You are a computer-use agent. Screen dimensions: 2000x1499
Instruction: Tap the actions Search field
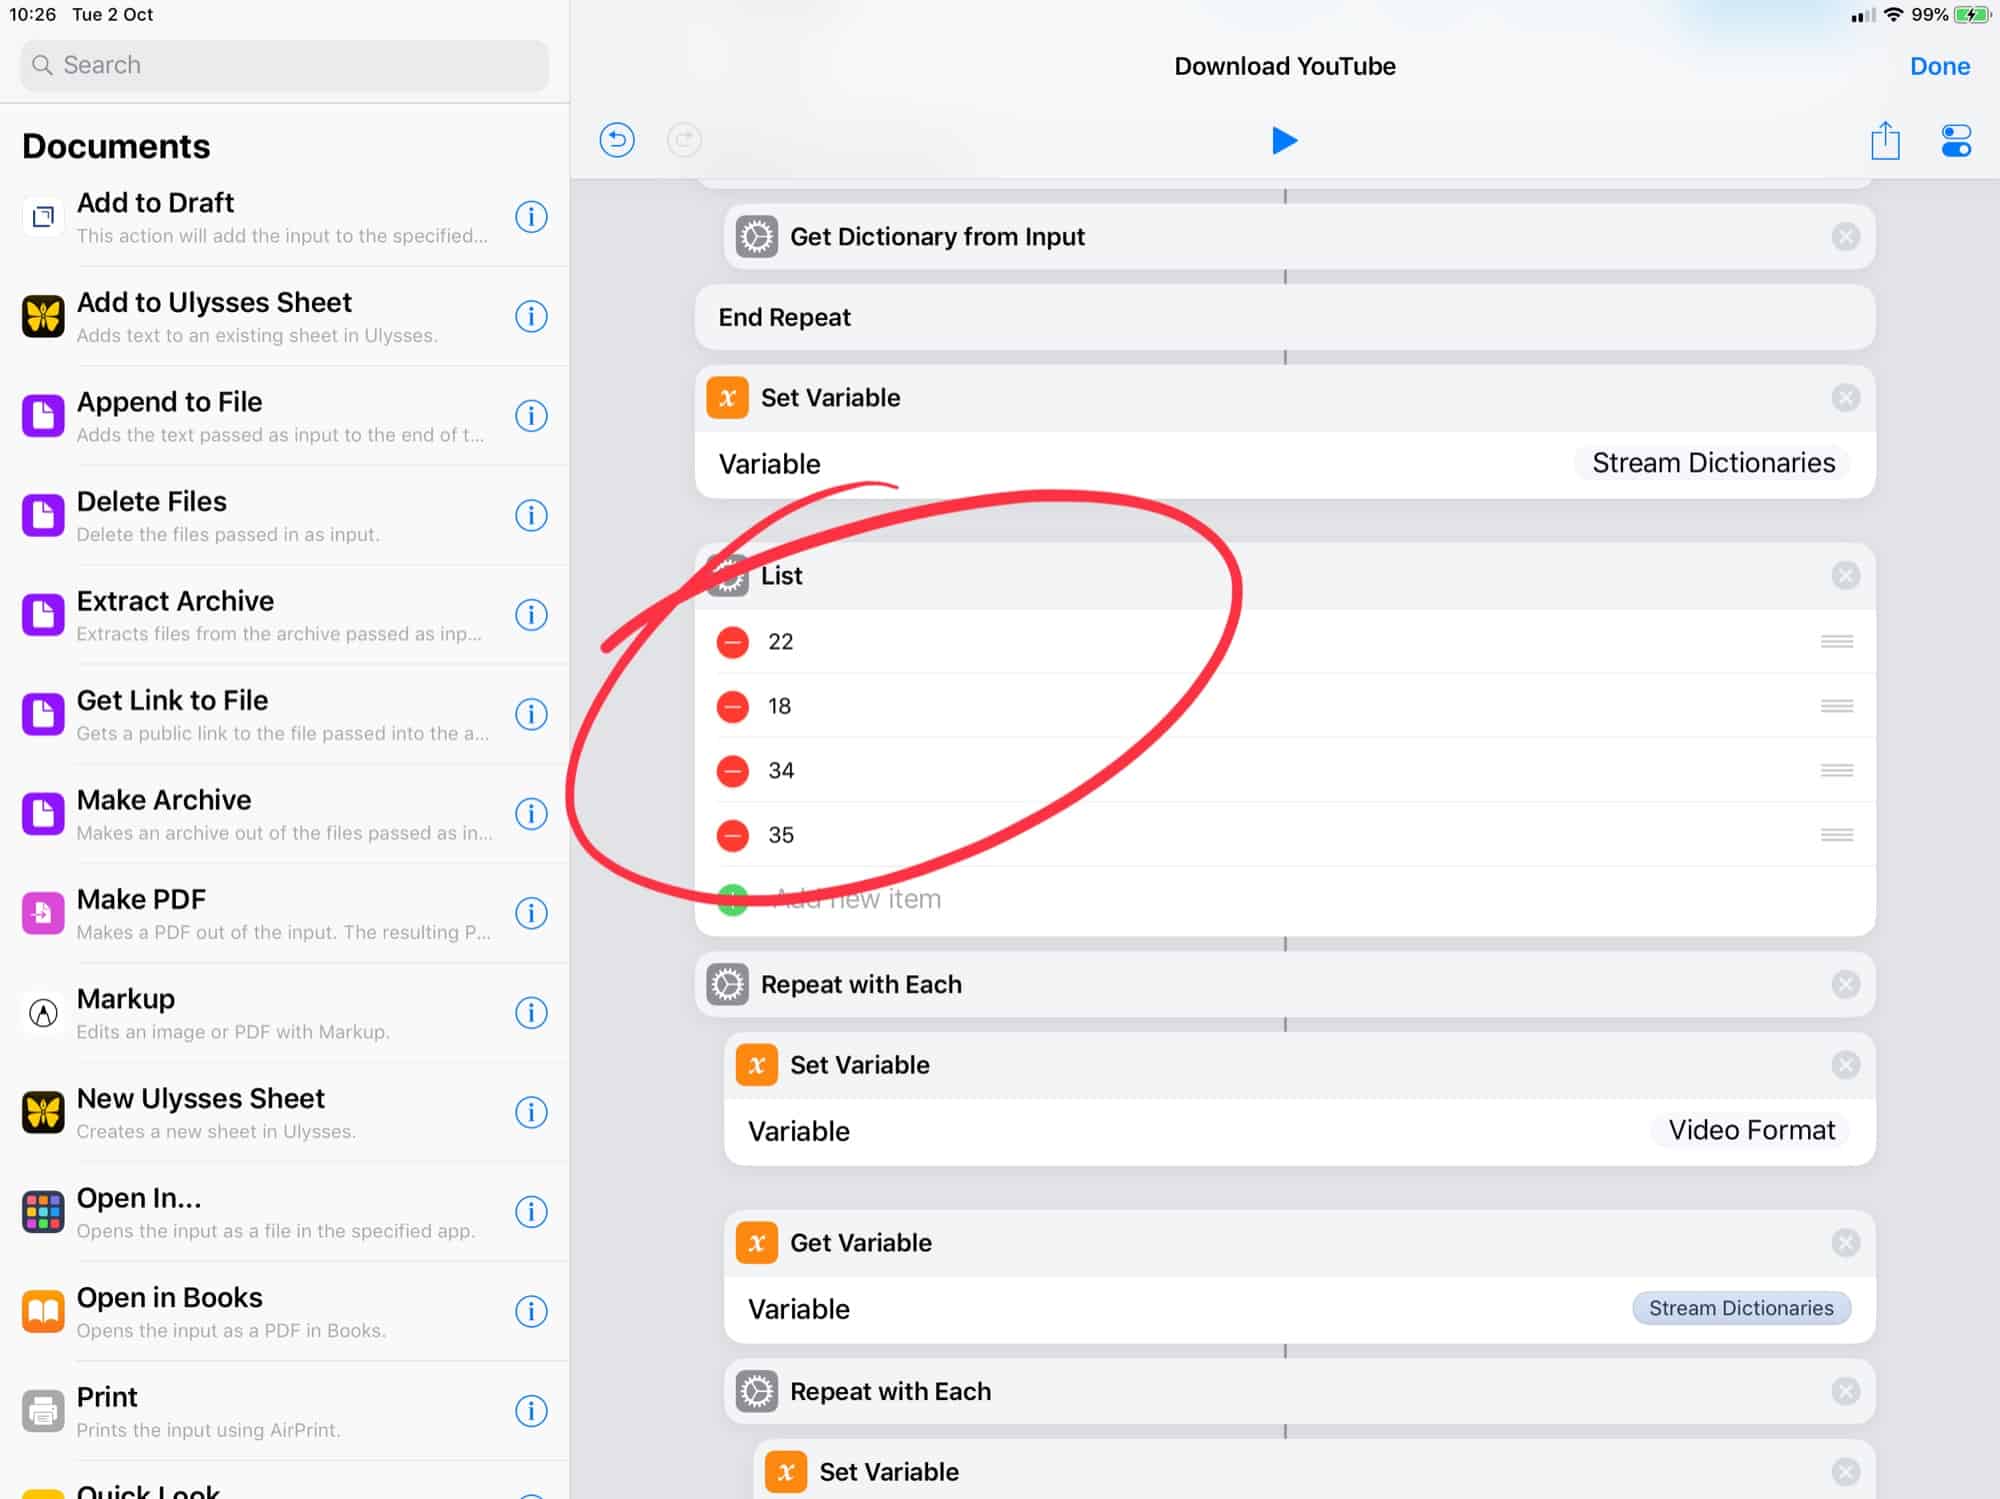[285, 66]
